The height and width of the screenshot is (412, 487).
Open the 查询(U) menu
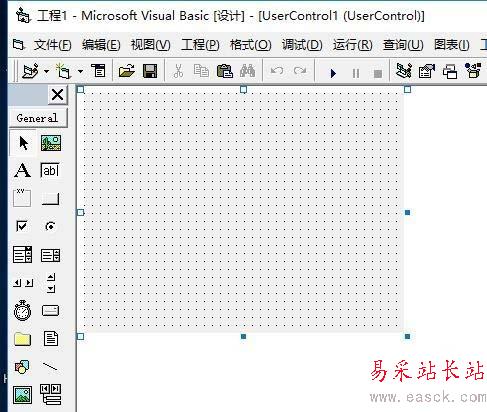coord(403,45)
